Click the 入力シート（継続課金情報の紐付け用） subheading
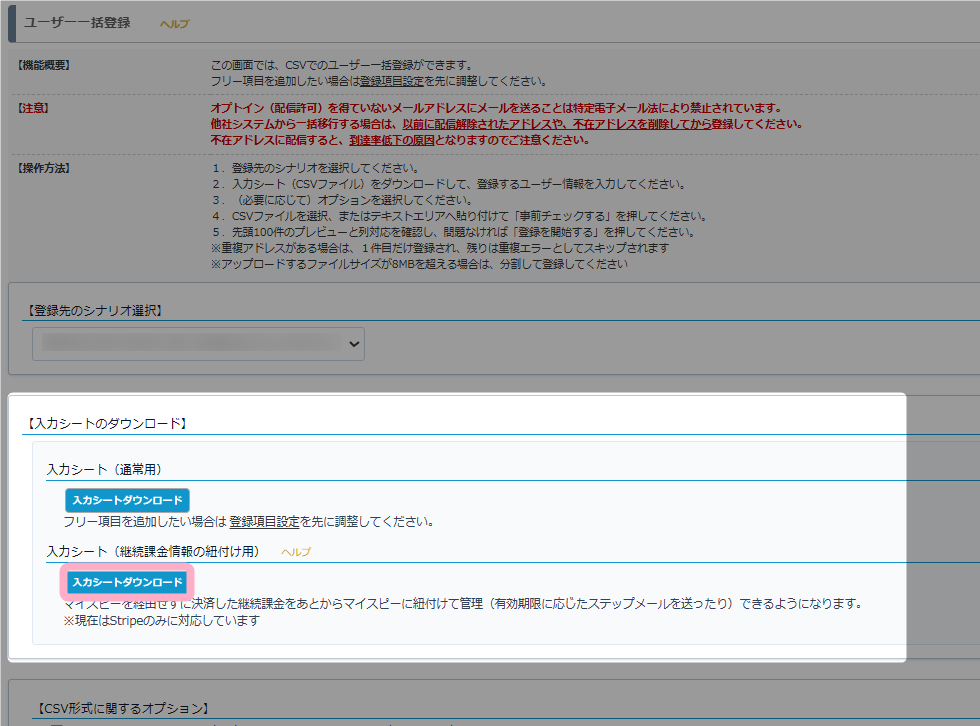This screenshot has width=980, height=726. 153,552
